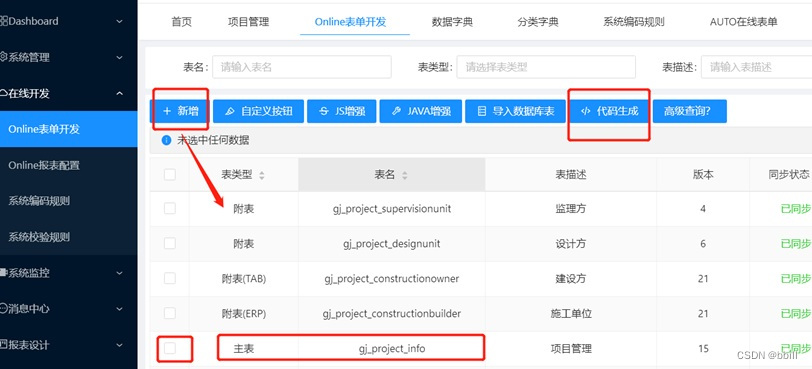Click the 表描述 column header
The width and height of the screenshot is (812, 369).
pos(571,175)
